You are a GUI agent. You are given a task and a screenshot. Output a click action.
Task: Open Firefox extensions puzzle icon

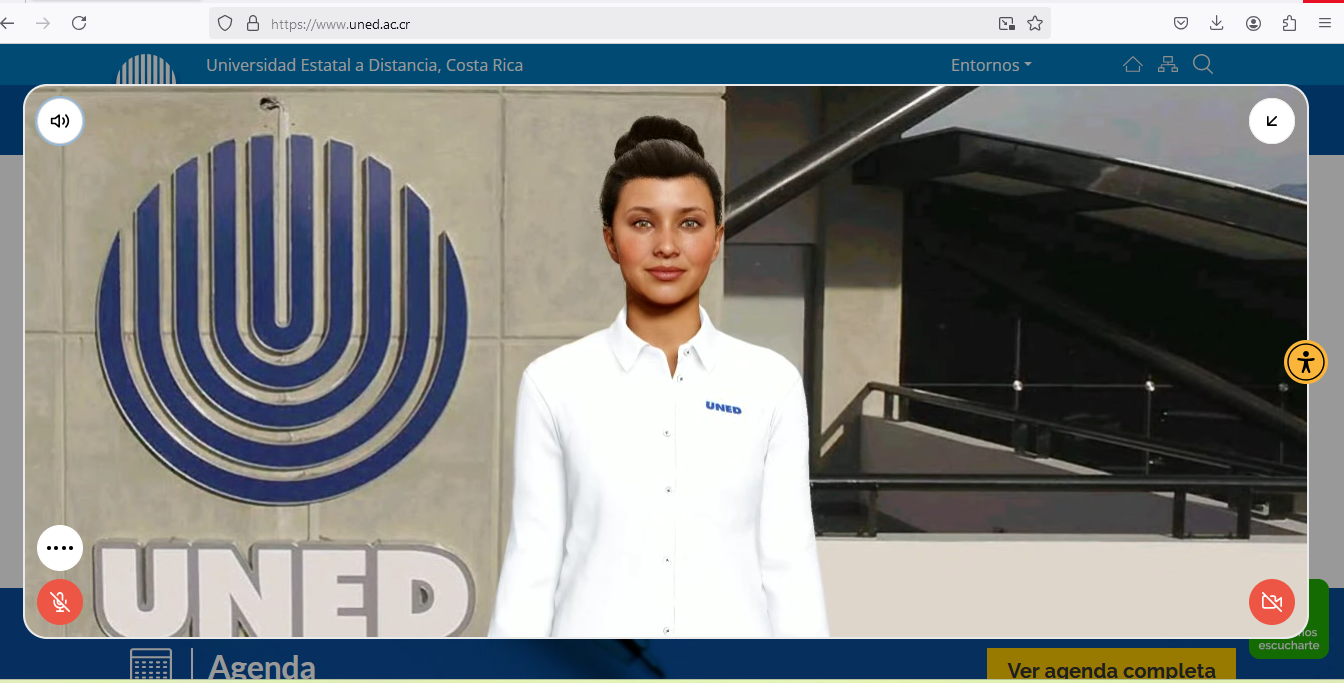1289,23
